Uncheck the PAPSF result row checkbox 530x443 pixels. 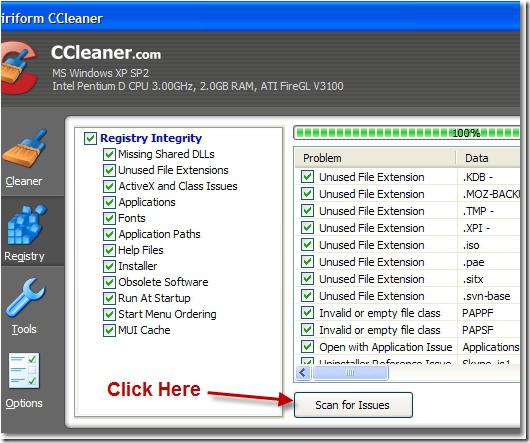point(307,330)
